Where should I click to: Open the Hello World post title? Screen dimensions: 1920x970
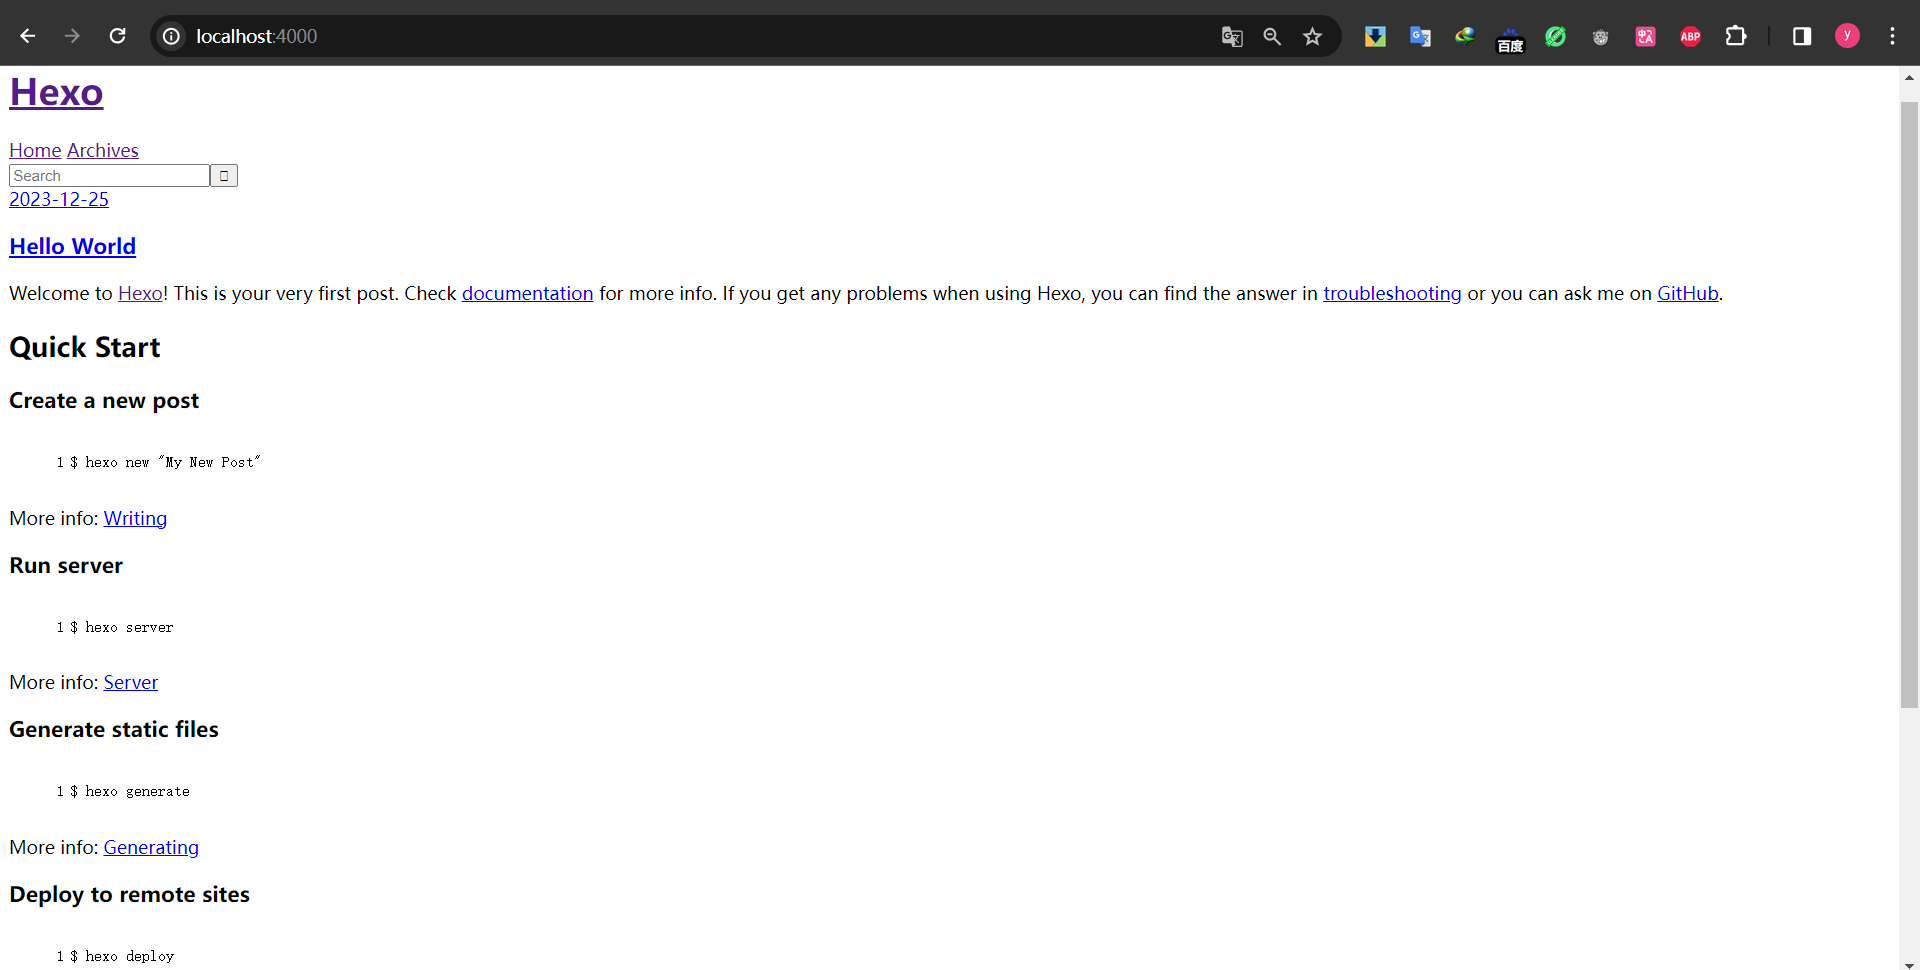(x=72, y=246)
